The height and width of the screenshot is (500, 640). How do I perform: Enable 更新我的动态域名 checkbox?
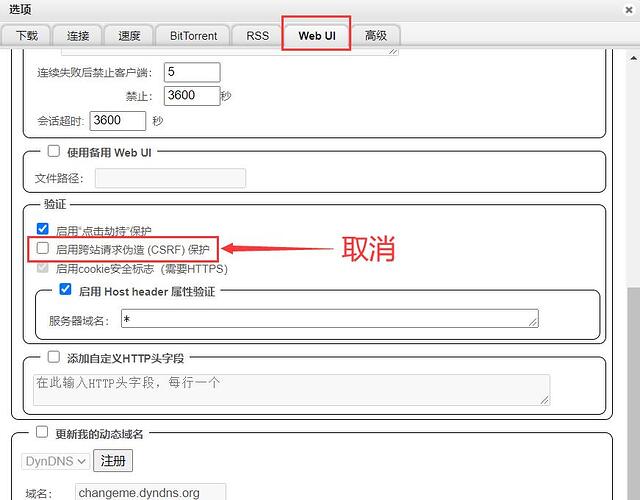pos(42,432)
